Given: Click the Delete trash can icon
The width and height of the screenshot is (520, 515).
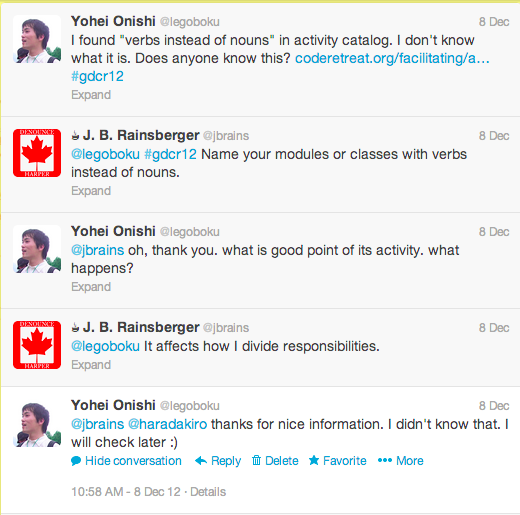Looking at the screenshot, I should click(x=256, y=460).
